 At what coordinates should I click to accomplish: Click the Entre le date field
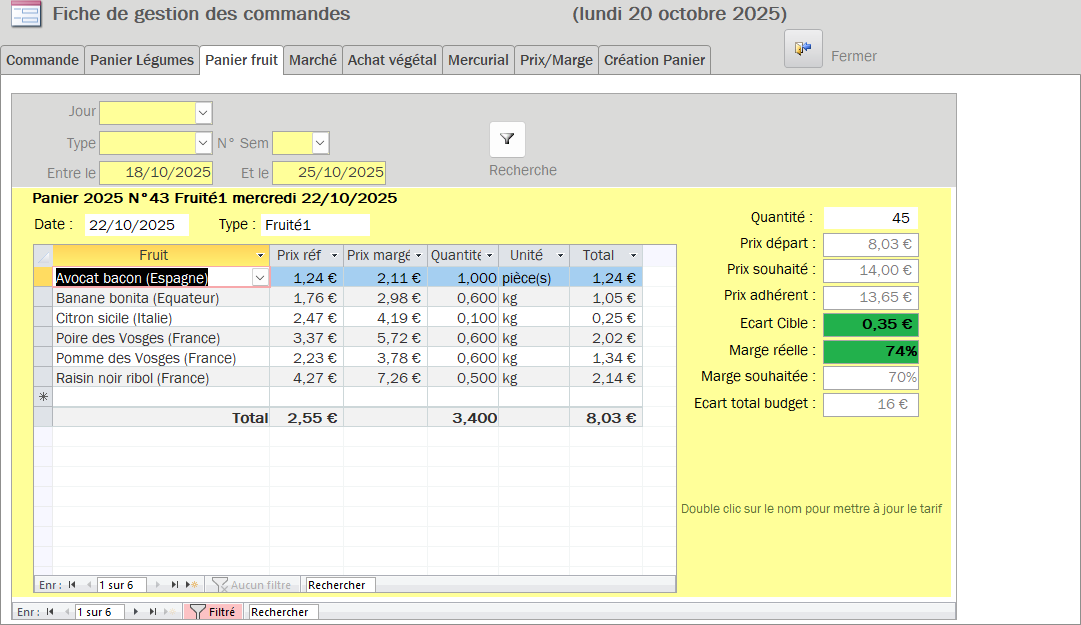pos(155,173)
